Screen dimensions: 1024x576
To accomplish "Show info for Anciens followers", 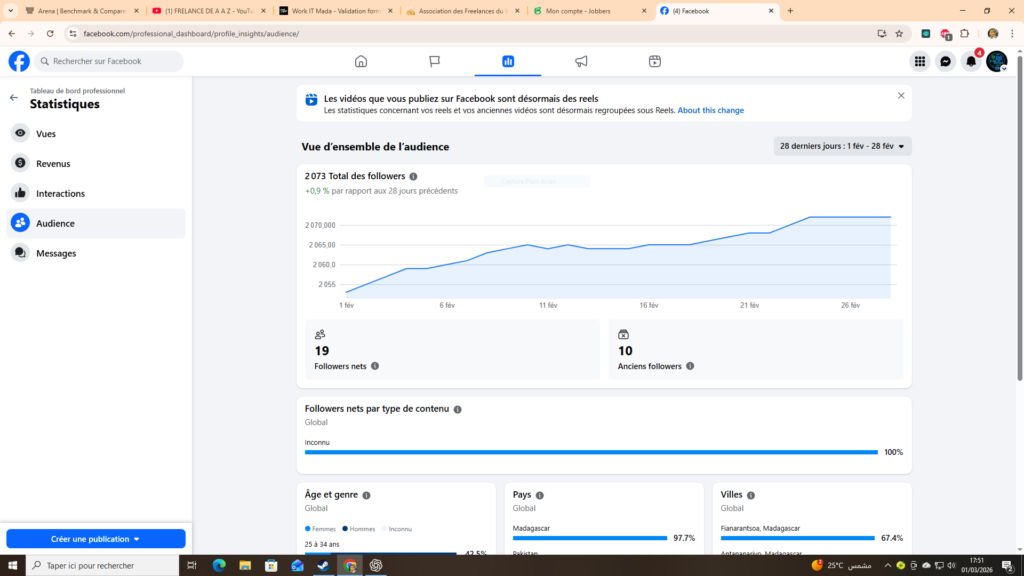I will (x=690, y=366).
